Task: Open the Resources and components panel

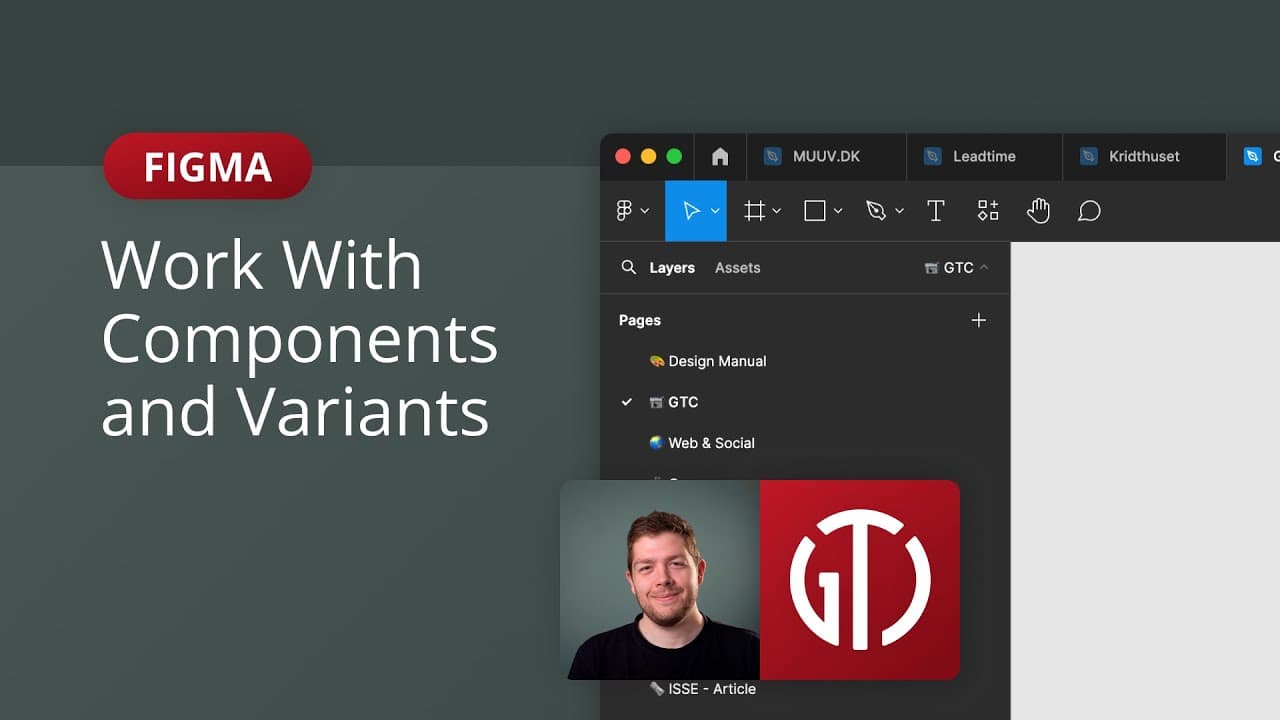Action: point(988,211)
